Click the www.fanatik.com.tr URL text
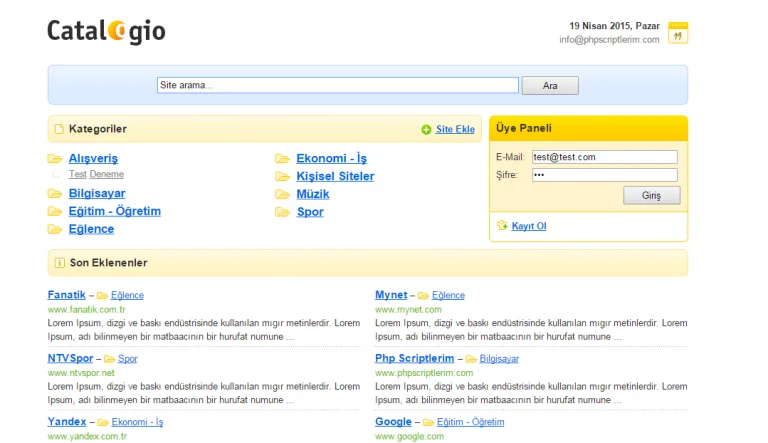 87,310
